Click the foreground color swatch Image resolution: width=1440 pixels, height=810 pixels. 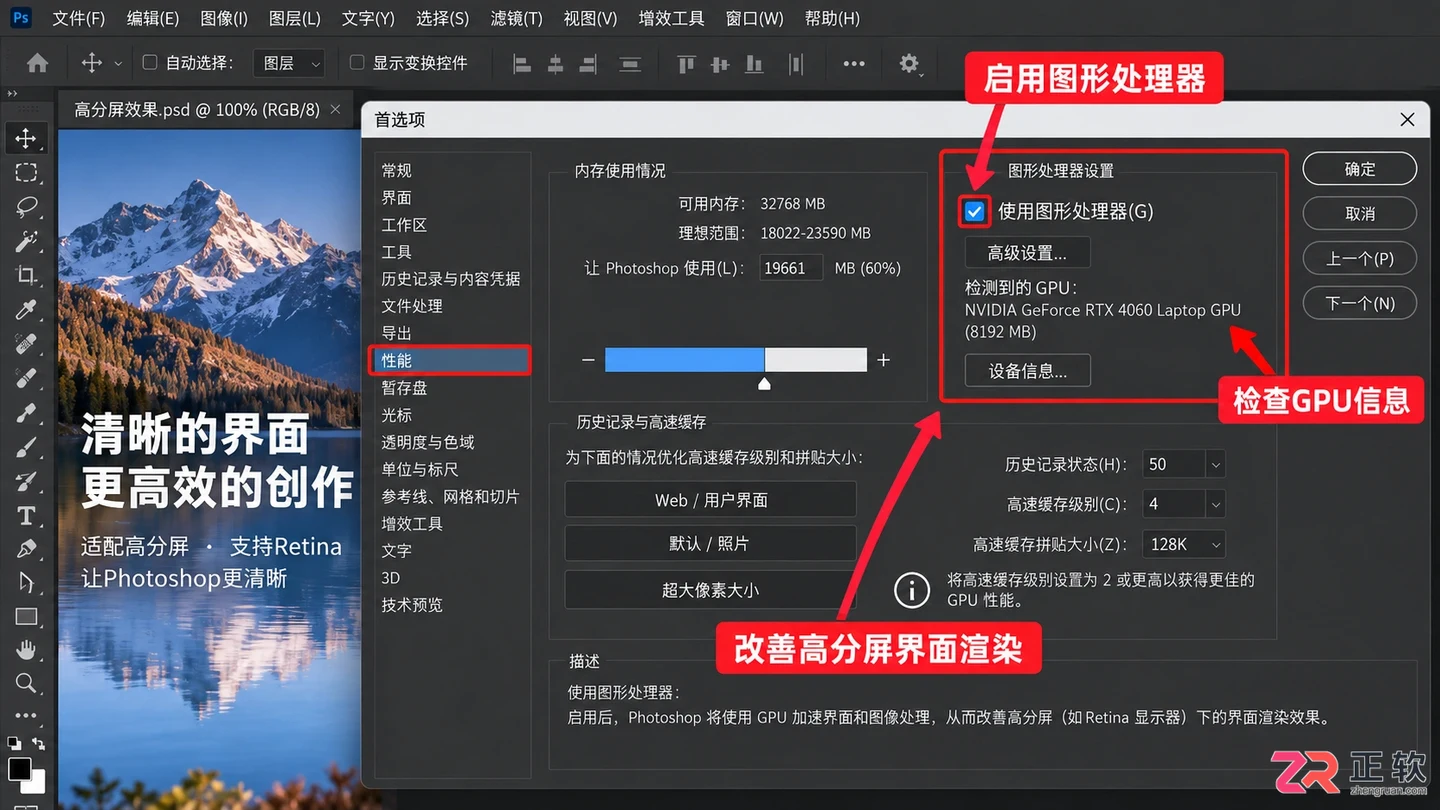[x=19, y=768]
